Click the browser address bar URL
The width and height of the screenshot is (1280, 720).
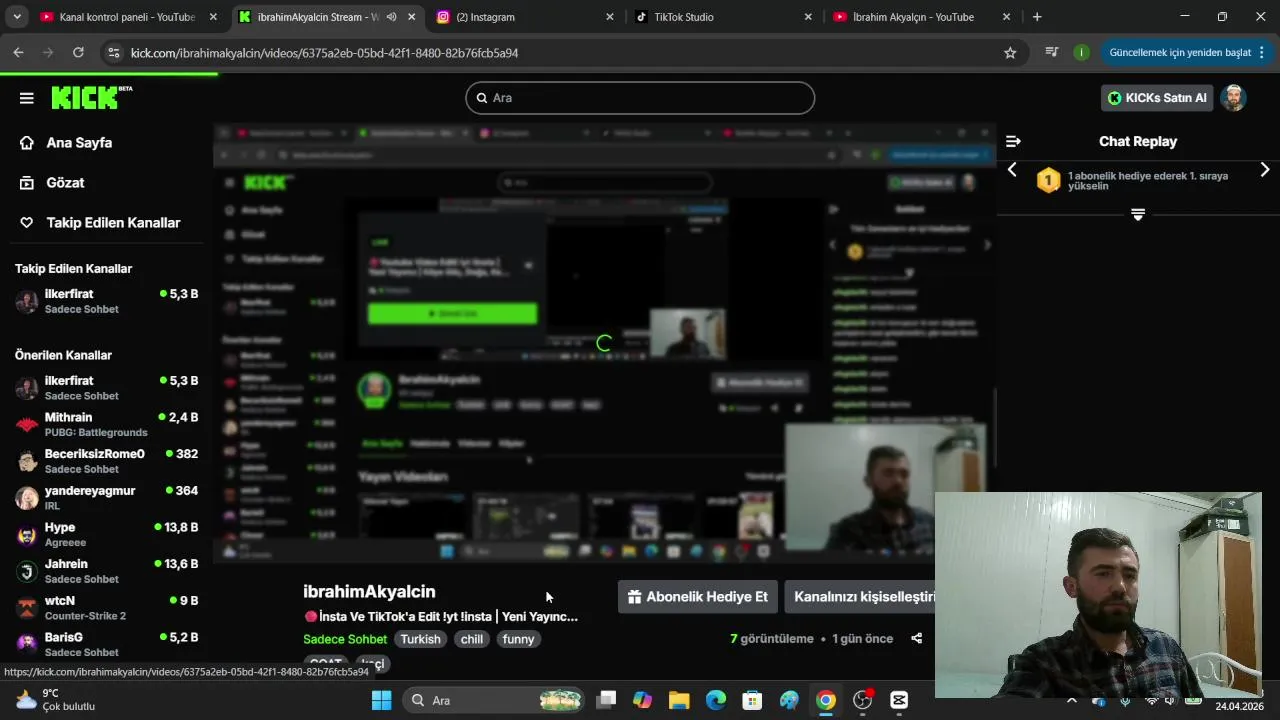[325, 53]
